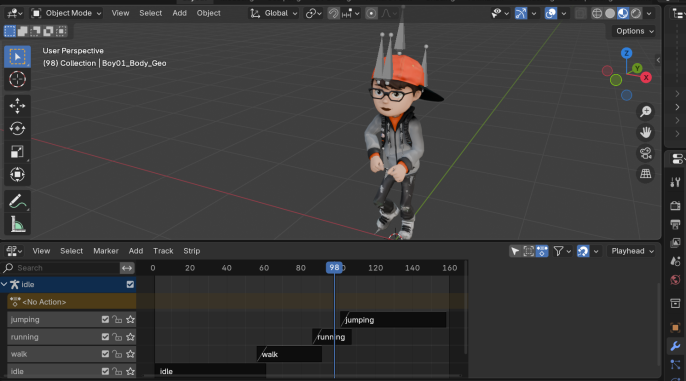
Task: Switch orthographic perspective grid icon
Action: point(646,174)
